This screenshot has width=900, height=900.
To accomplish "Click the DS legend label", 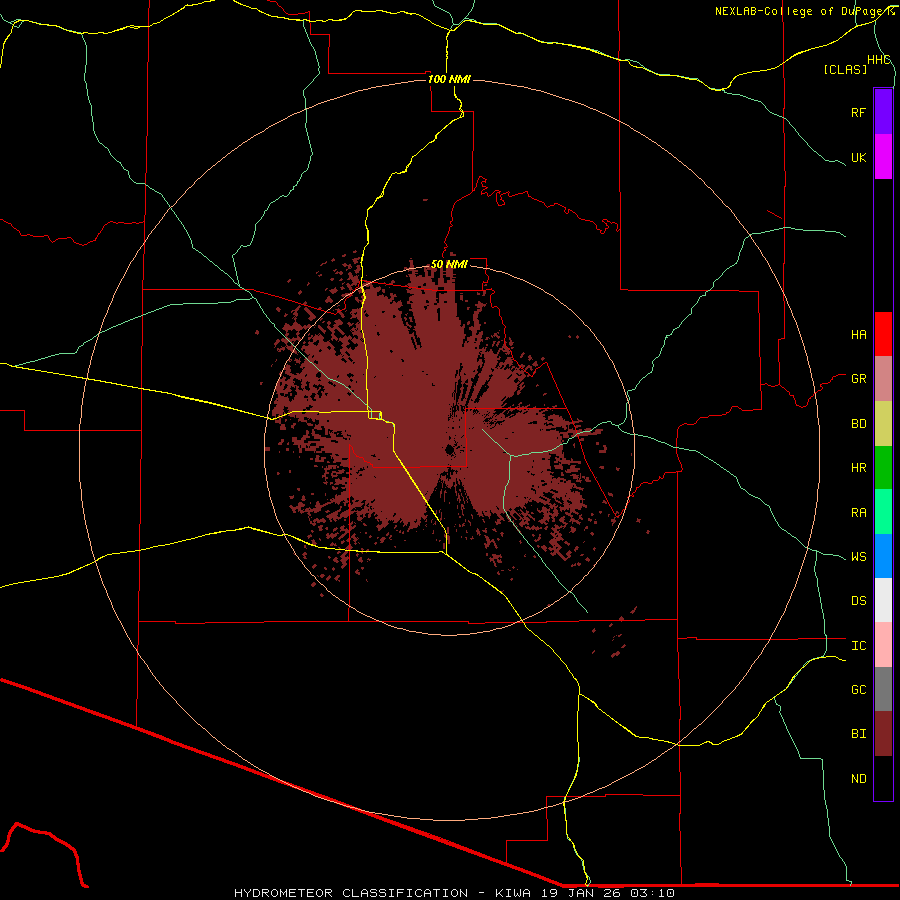I will click(858, 601).
